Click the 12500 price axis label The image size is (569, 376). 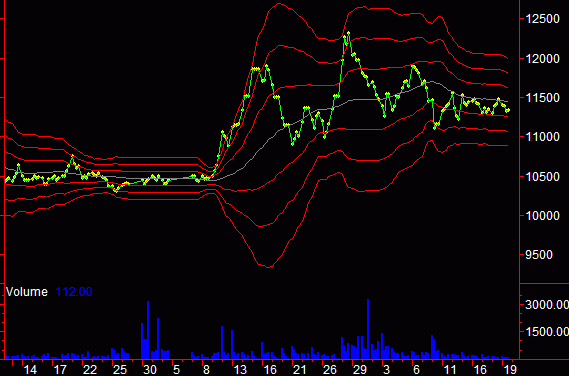[543, 19]
